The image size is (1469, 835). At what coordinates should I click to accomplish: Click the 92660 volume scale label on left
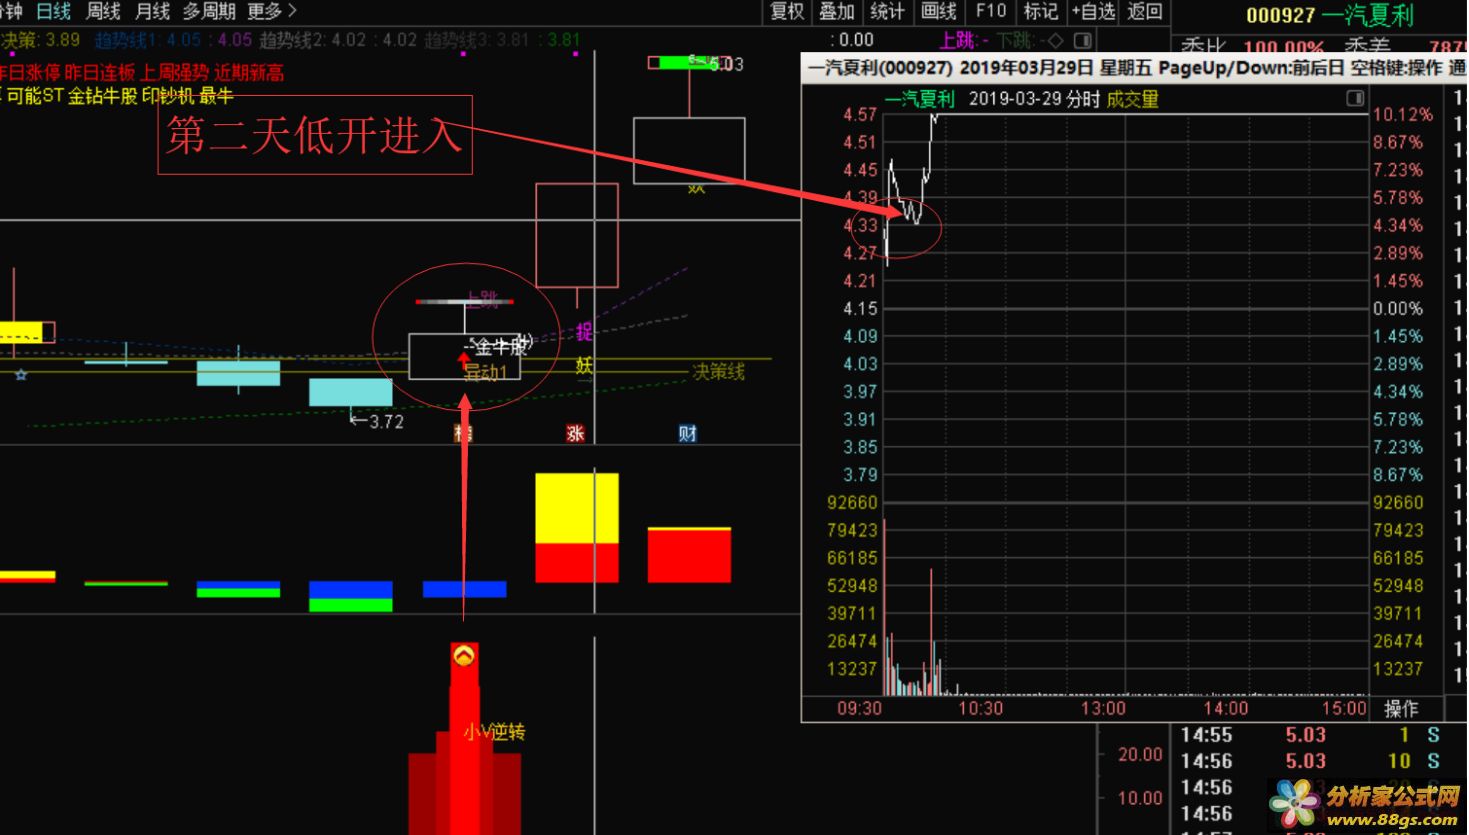852,502
